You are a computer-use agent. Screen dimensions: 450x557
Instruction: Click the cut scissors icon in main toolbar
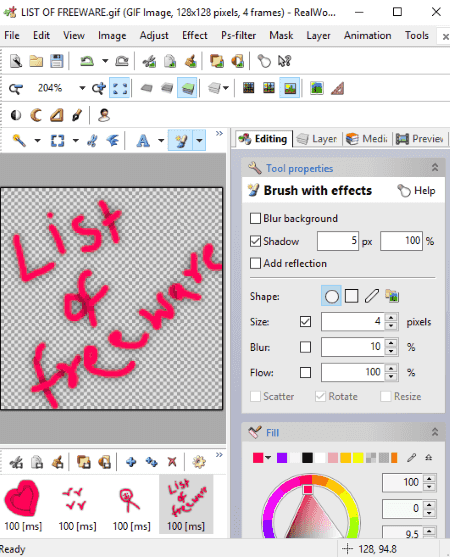tap(149, 61)
